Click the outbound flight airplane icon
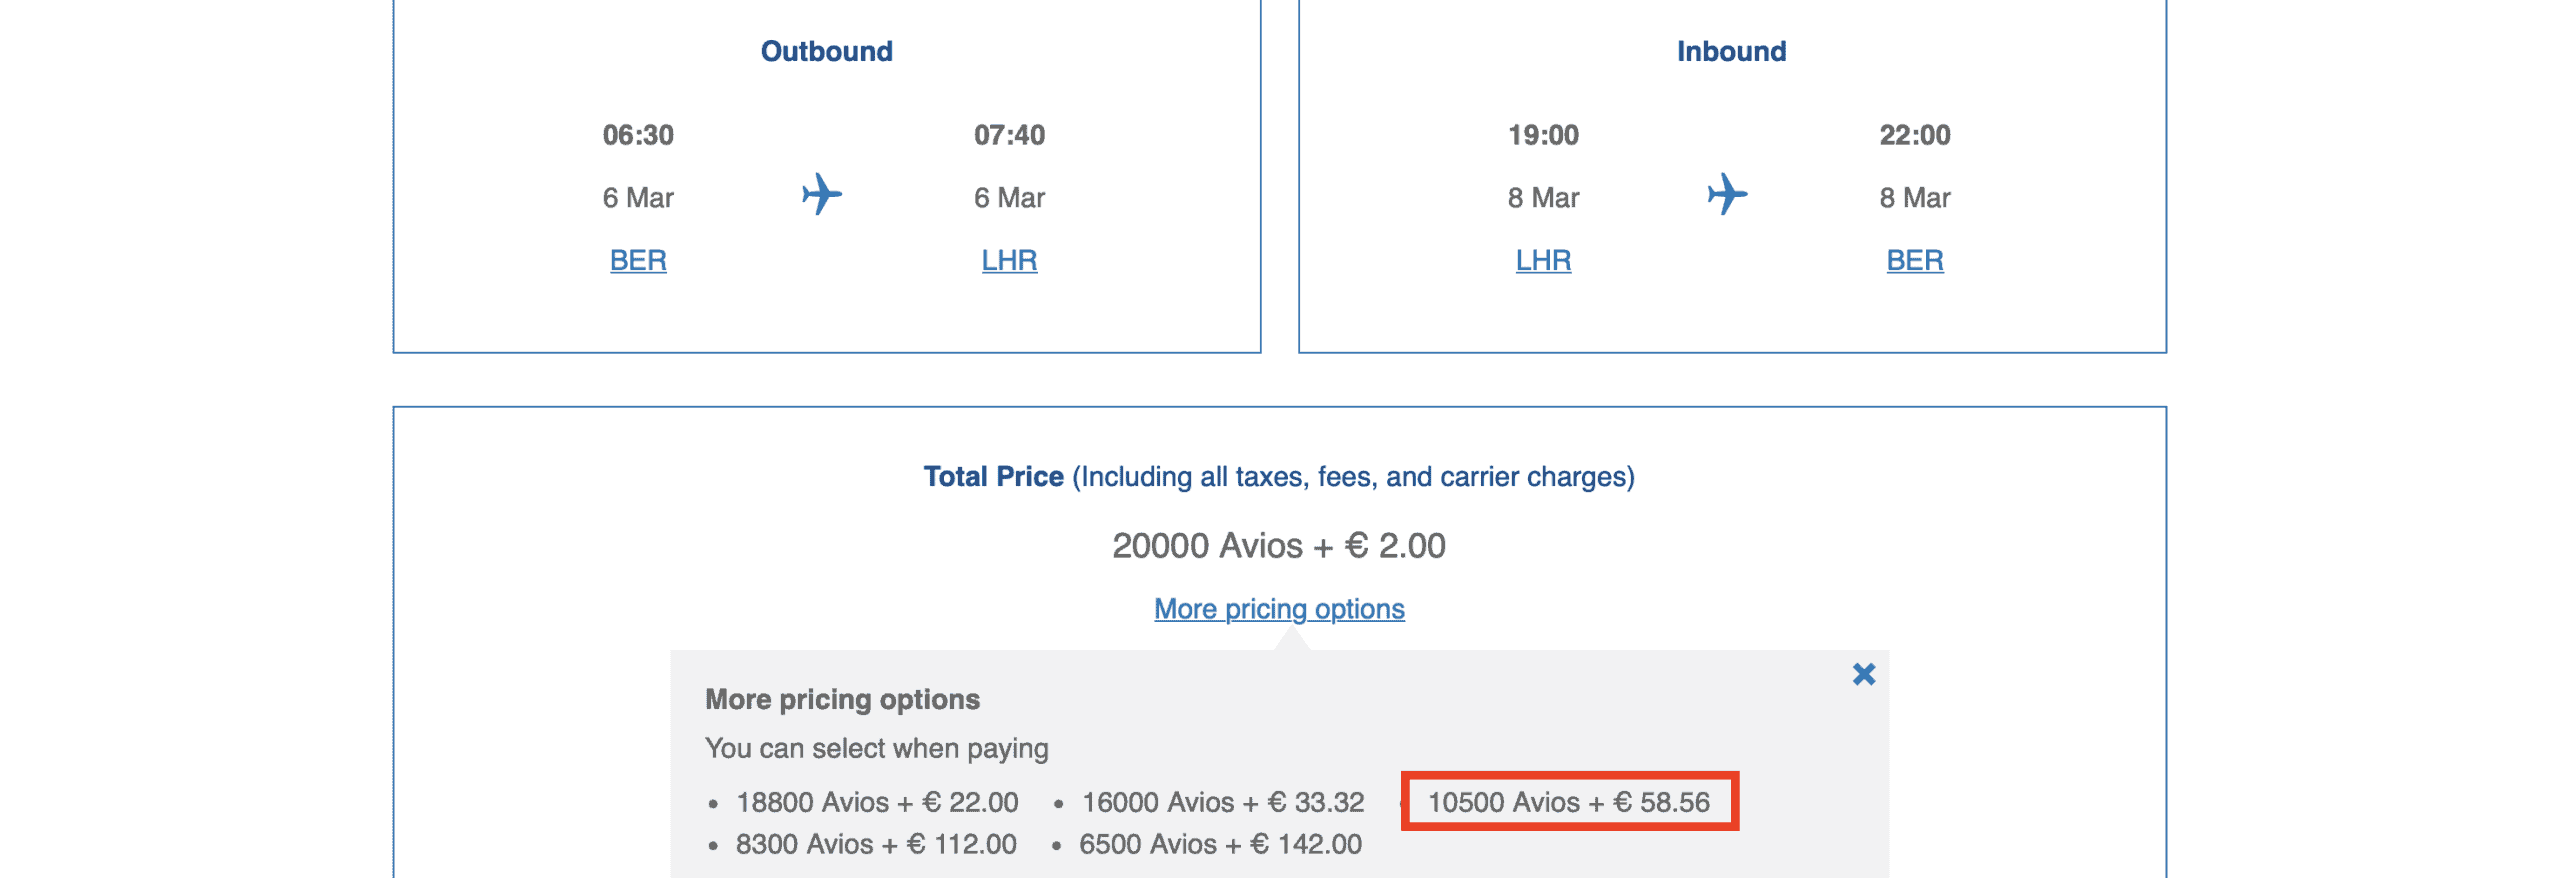The width and height of the screenshot is (2560, 878). tap(821, 194)
